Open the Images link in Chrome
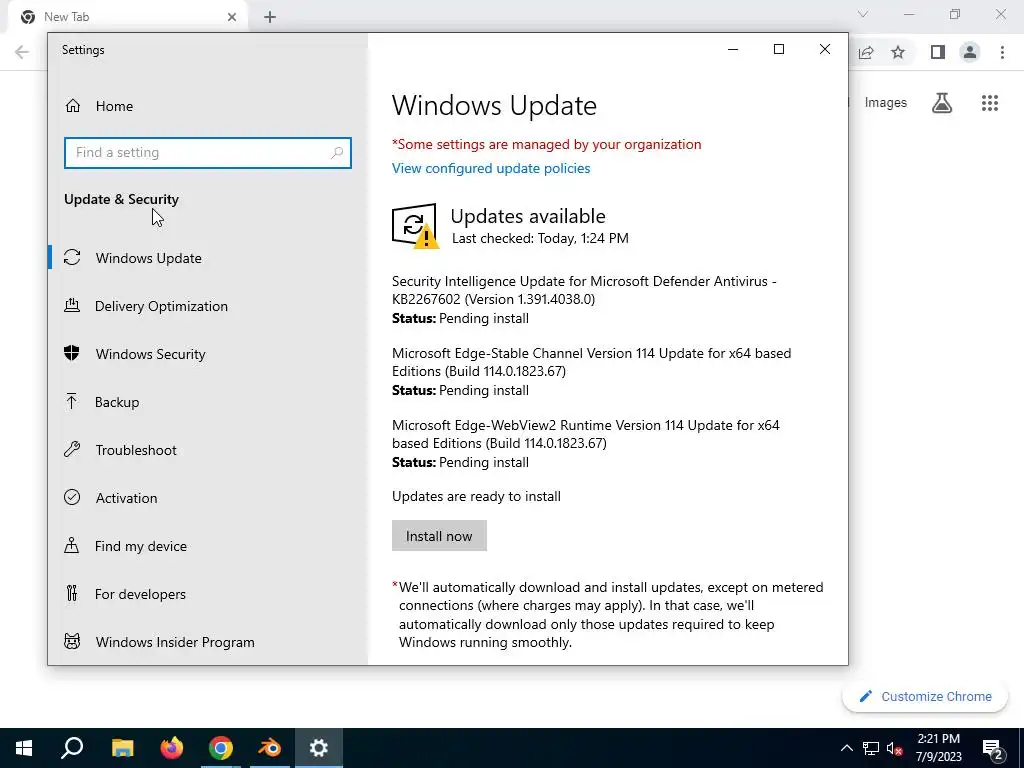Viewport: 1024px width, 768px height. click(886, 103)
